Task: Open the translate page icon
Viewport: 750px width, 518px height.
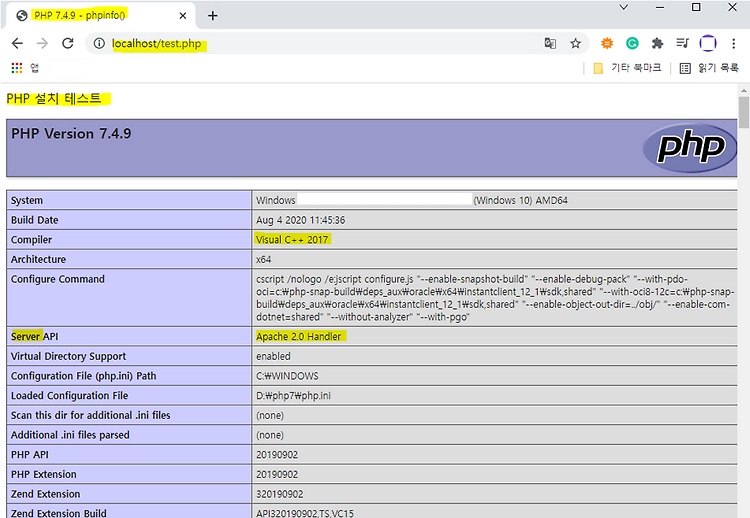Action: tap(550, 44)
